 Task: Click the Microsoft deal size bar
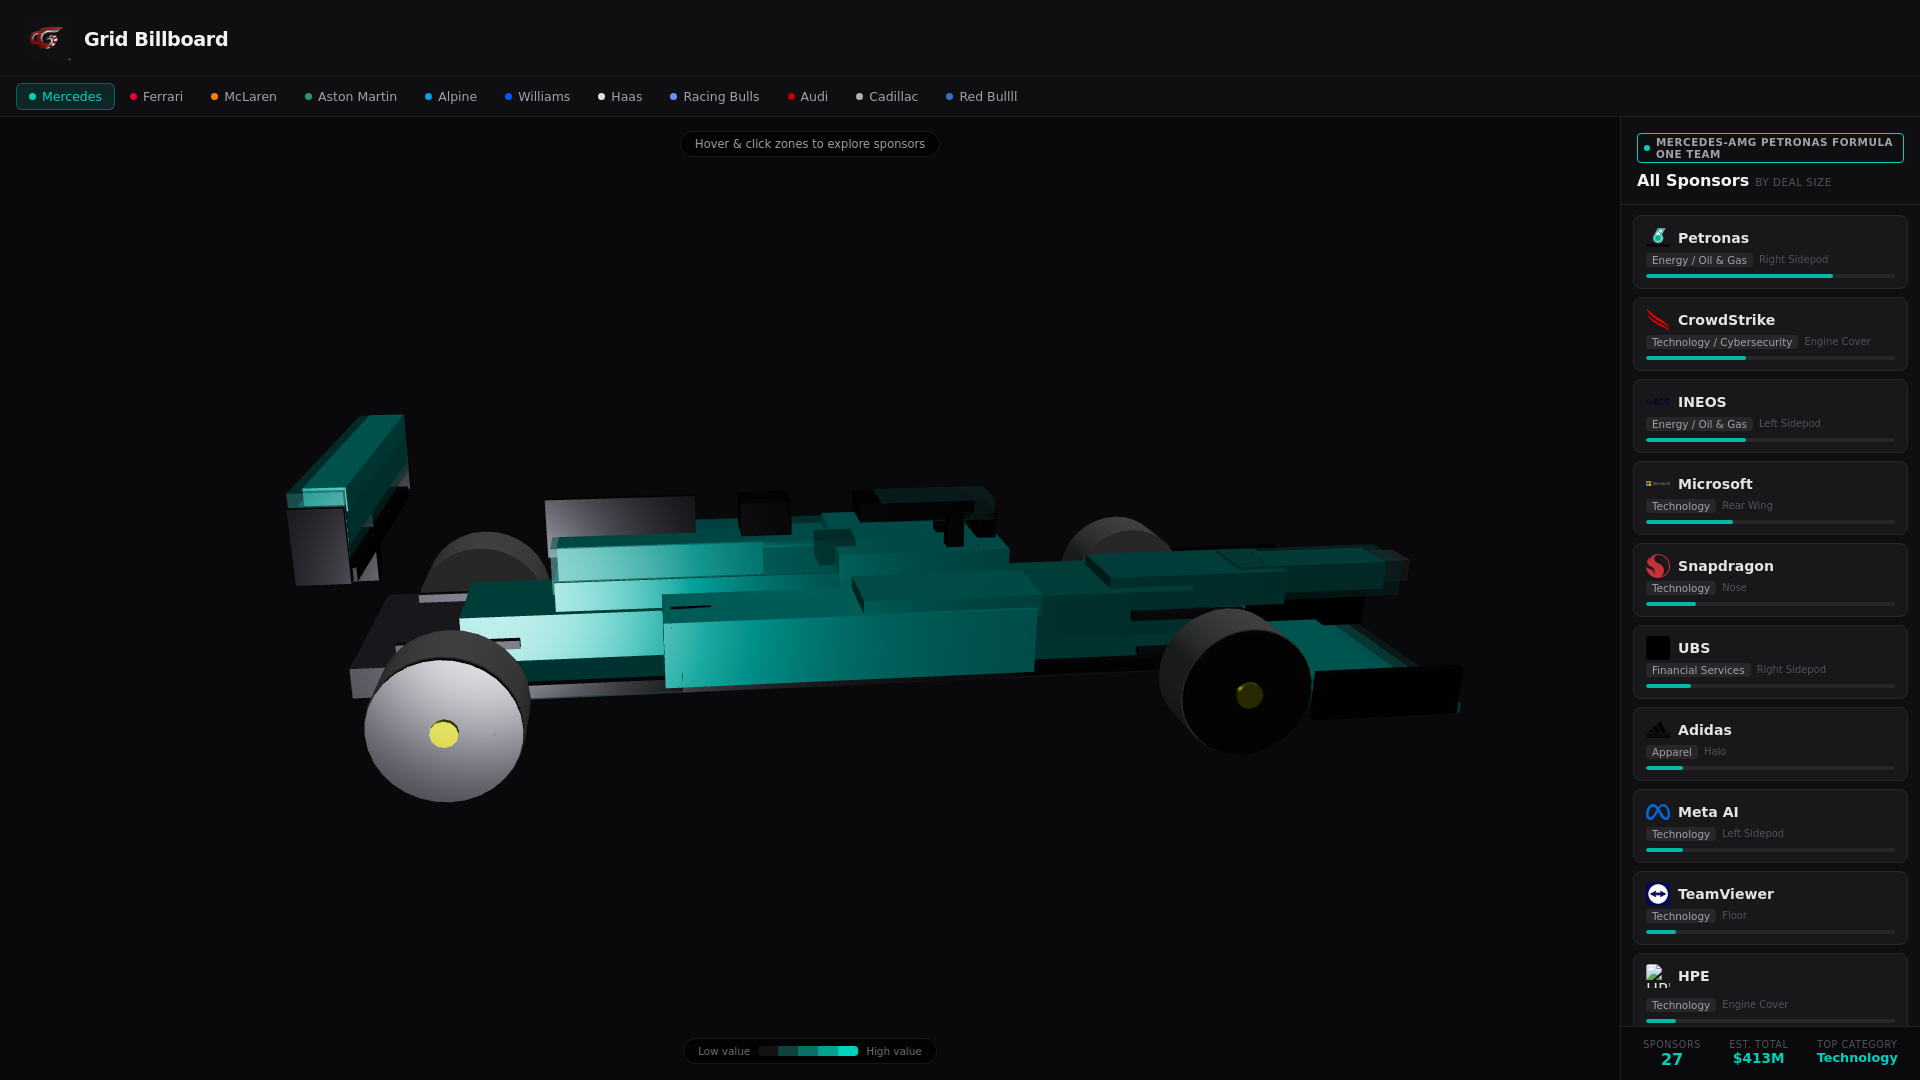point(1770,522)
